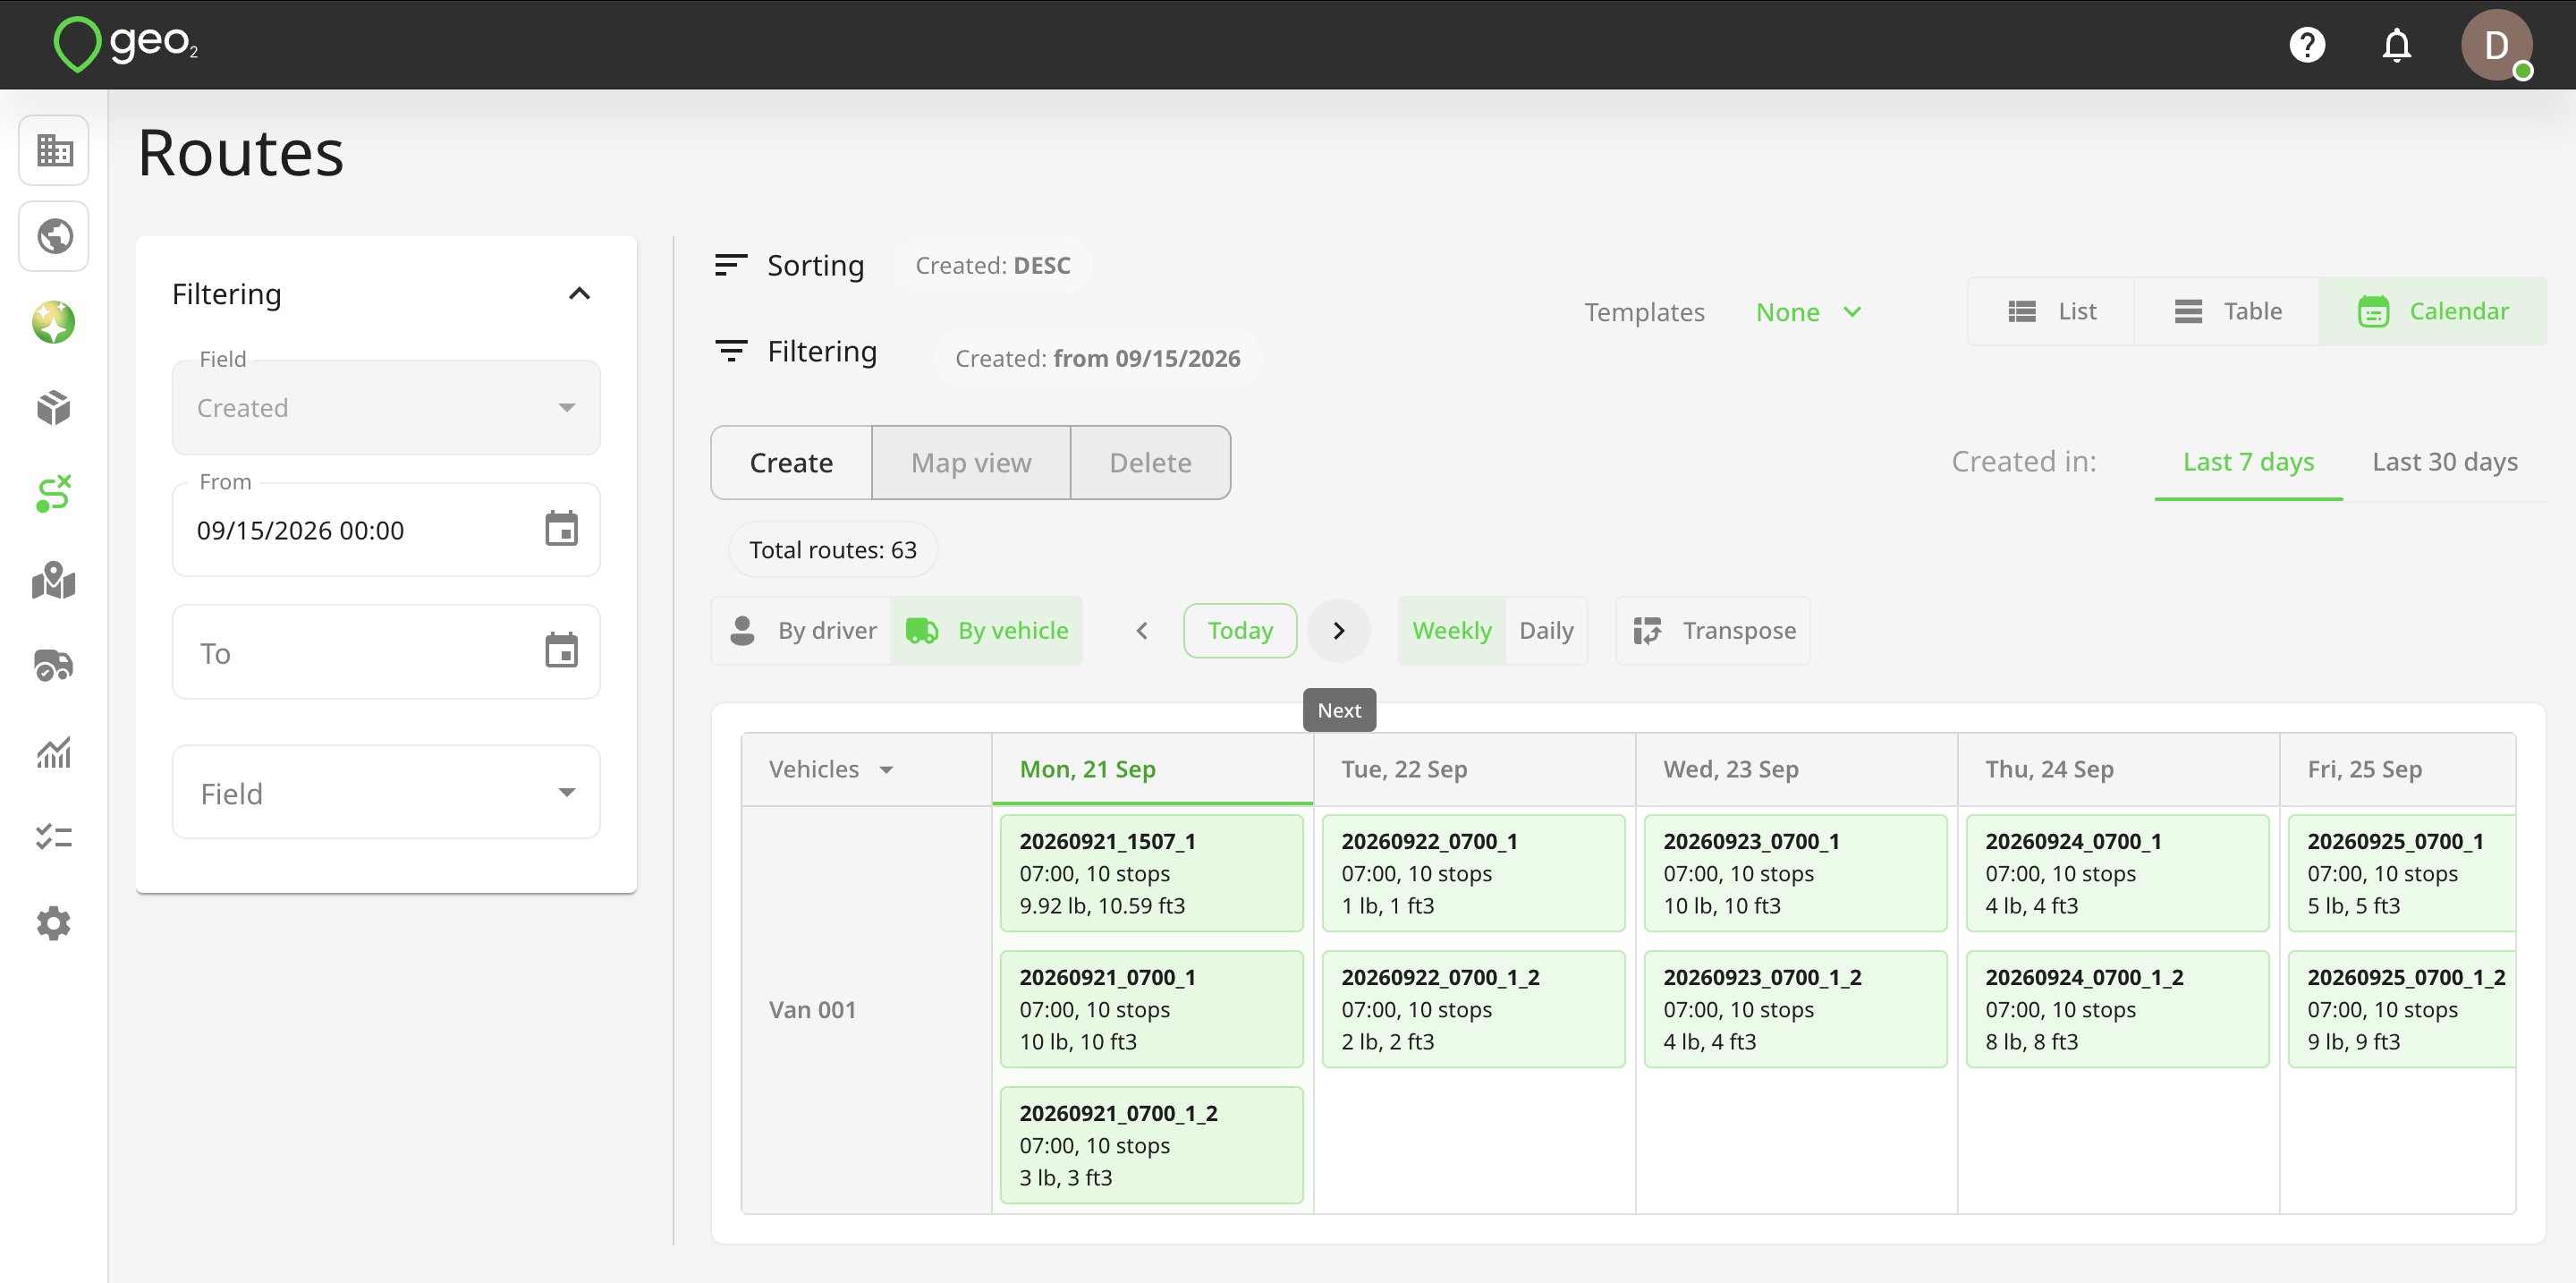The height and width of the screenshot is (1283, 2576).
Task: Click the To date input field
Action: pyautogui.click(x=386, y=652)
